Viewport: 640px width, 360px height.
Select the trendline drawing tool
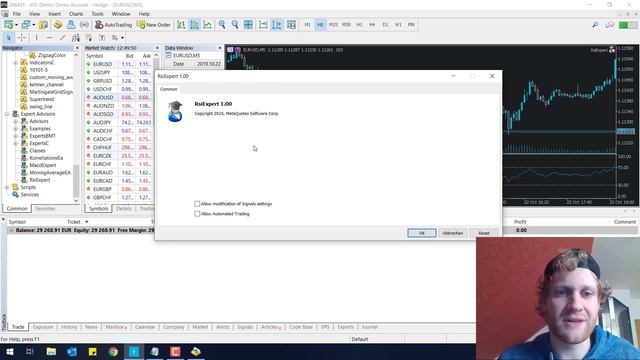pos(62,38)
